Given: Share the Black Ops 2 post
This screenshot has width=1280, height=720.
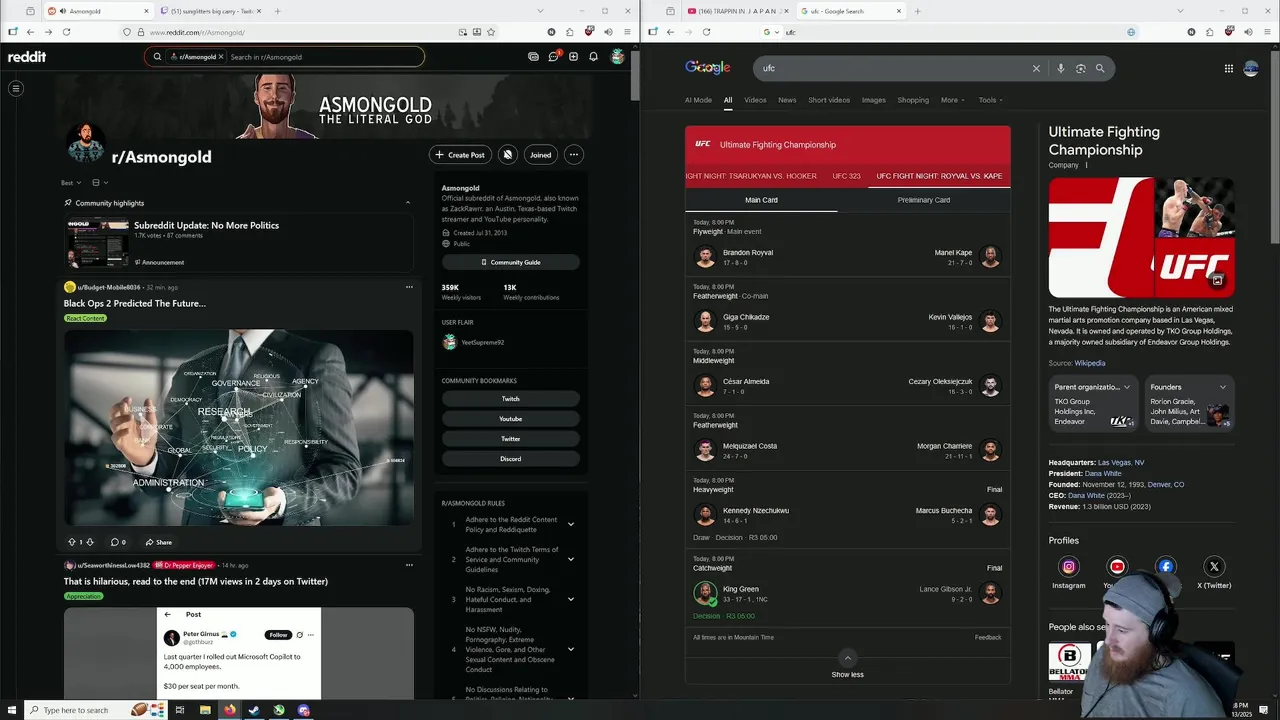Looking at the screenshot, I should point(158,542).
